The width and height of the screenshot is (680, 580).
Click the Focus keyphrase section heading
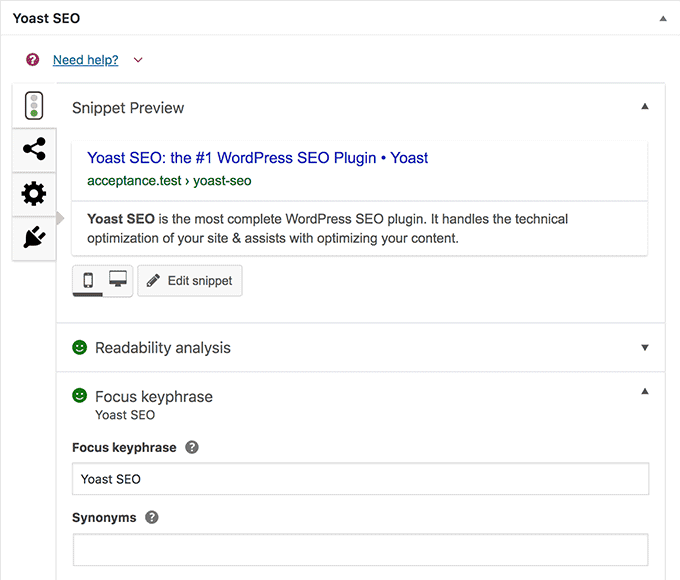coord(154,396)
